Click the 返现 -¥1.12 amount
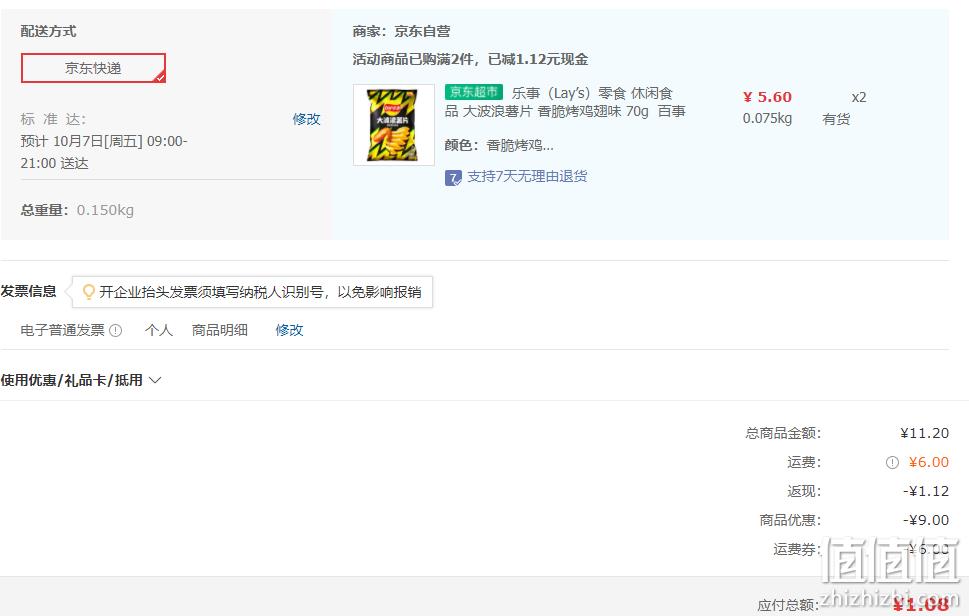Image resolution: width=969 pixels, height=616 pixels. click(926, 492)
